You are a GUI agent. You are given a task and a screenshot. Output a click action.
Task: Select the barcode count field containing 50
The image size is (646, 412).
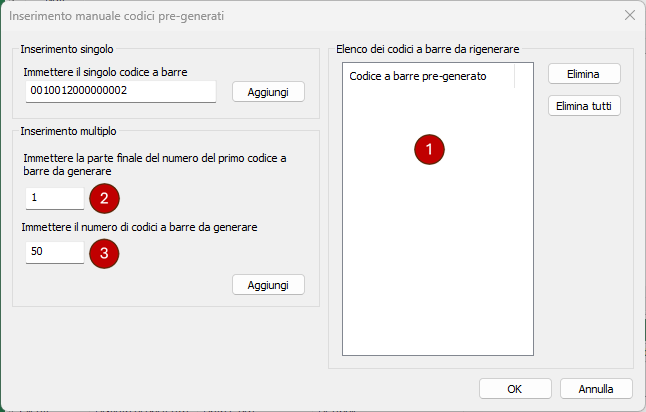(55, 252)
